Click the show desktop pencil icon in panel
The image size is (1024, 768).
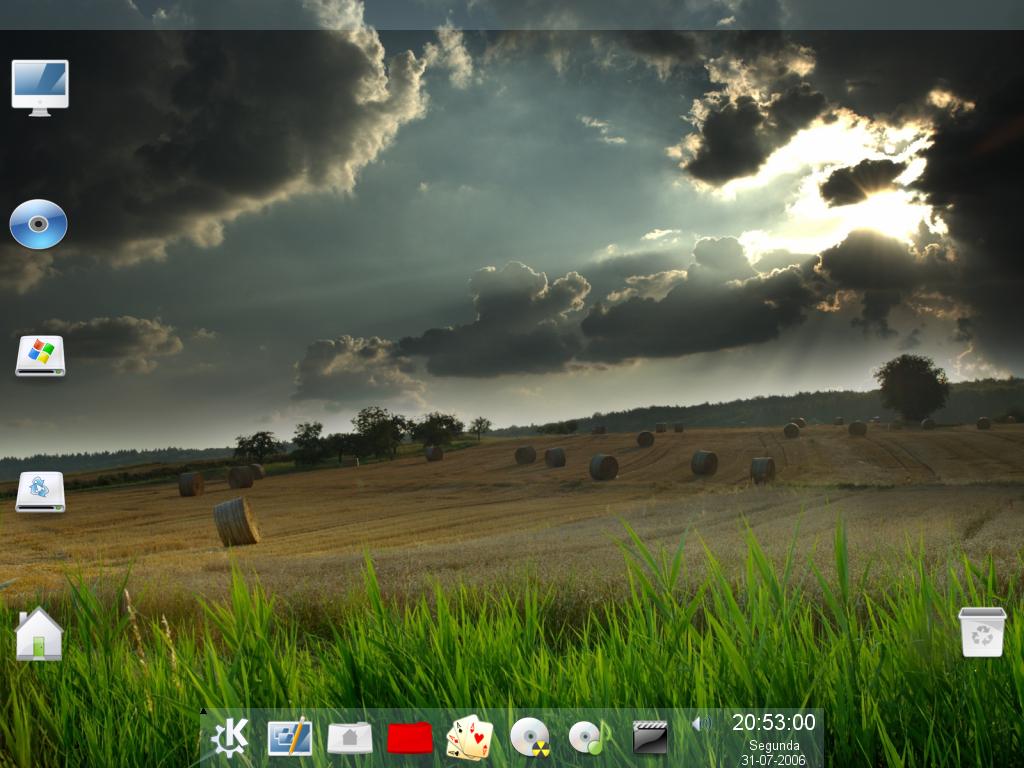(x=290, y=737)
